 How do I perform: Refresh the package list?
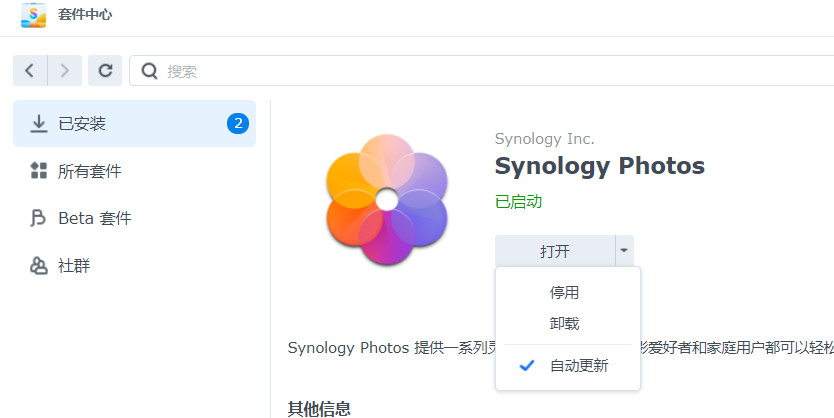pos(105,70)
